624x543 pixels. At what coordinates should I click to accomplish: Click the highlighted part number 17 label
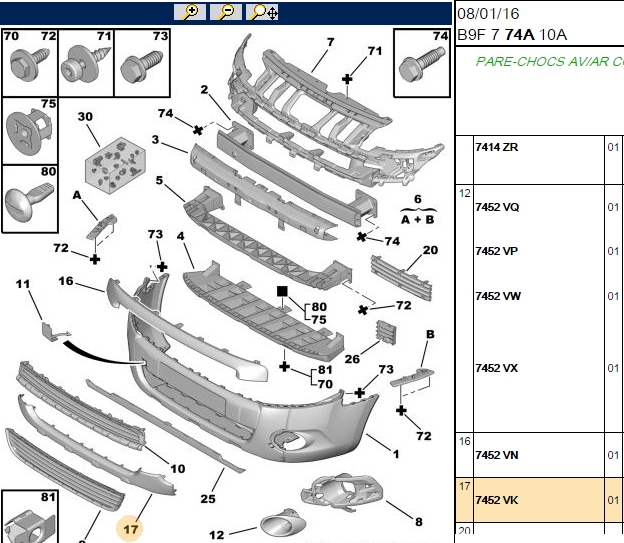pos(130,529)
